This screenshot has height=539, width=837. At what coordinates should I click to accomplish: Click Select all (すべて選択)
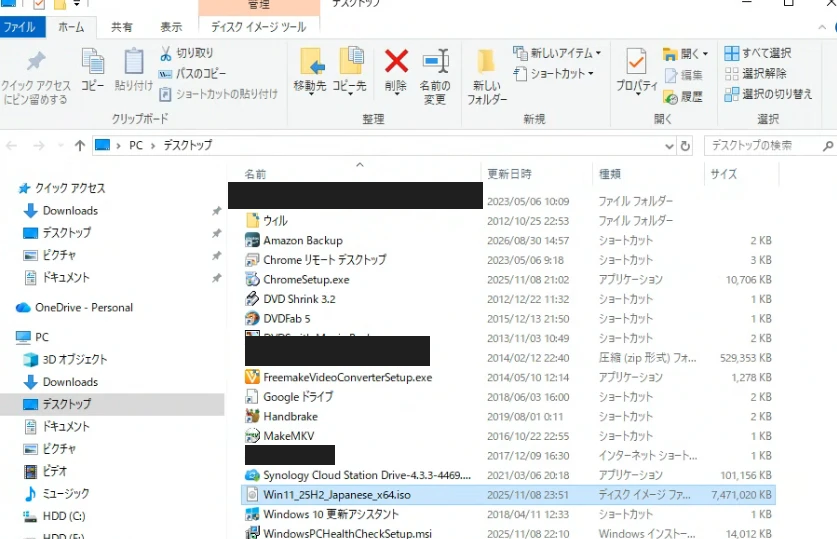click(758, 53)
